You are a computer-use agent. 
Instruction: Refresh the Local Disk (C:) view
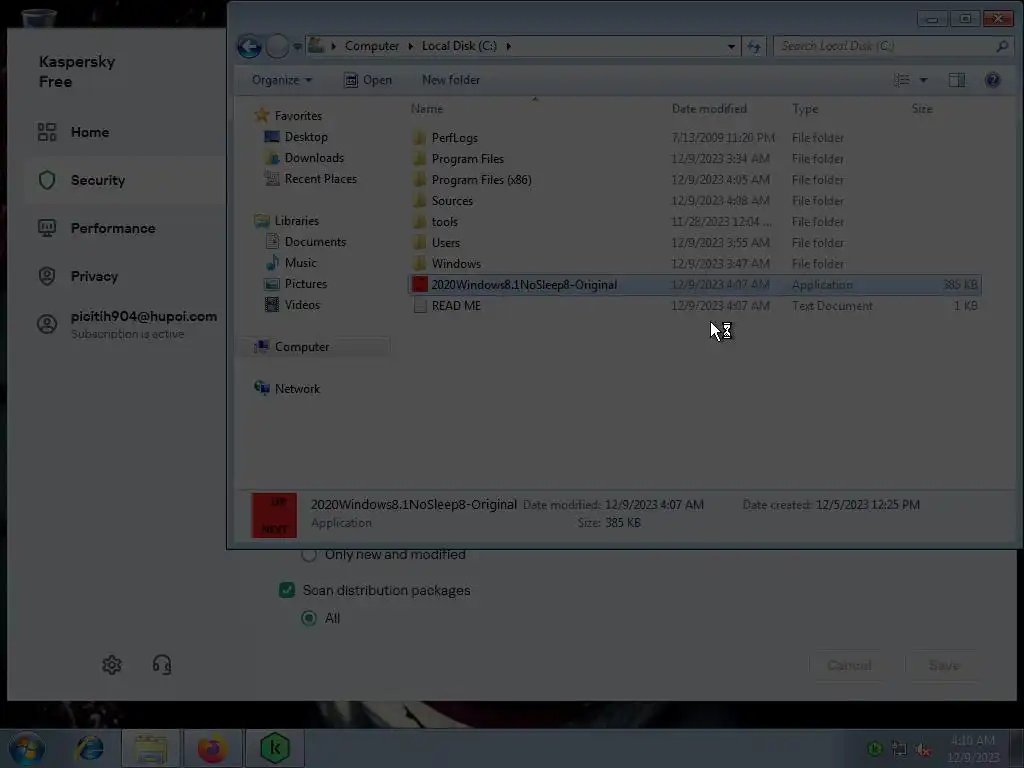[754, 46]
